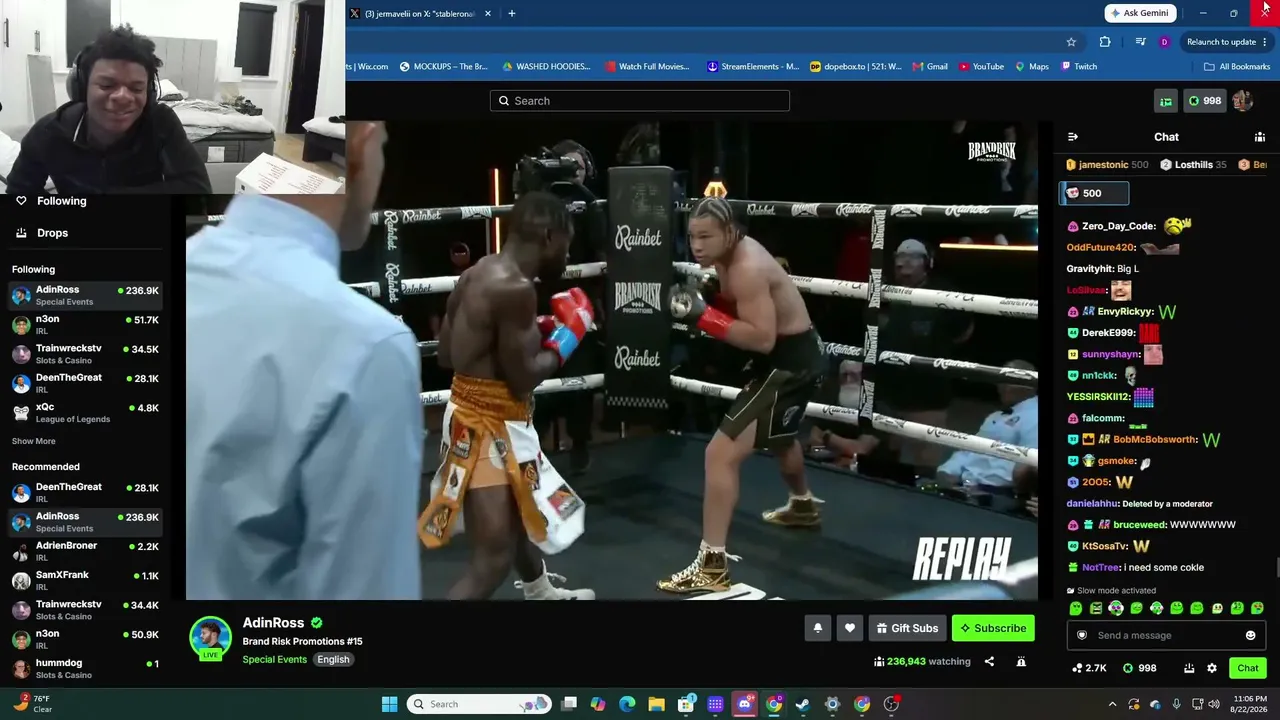
Task: Open AdrienBroner in the Recommended list
Action: click(84, 551)
